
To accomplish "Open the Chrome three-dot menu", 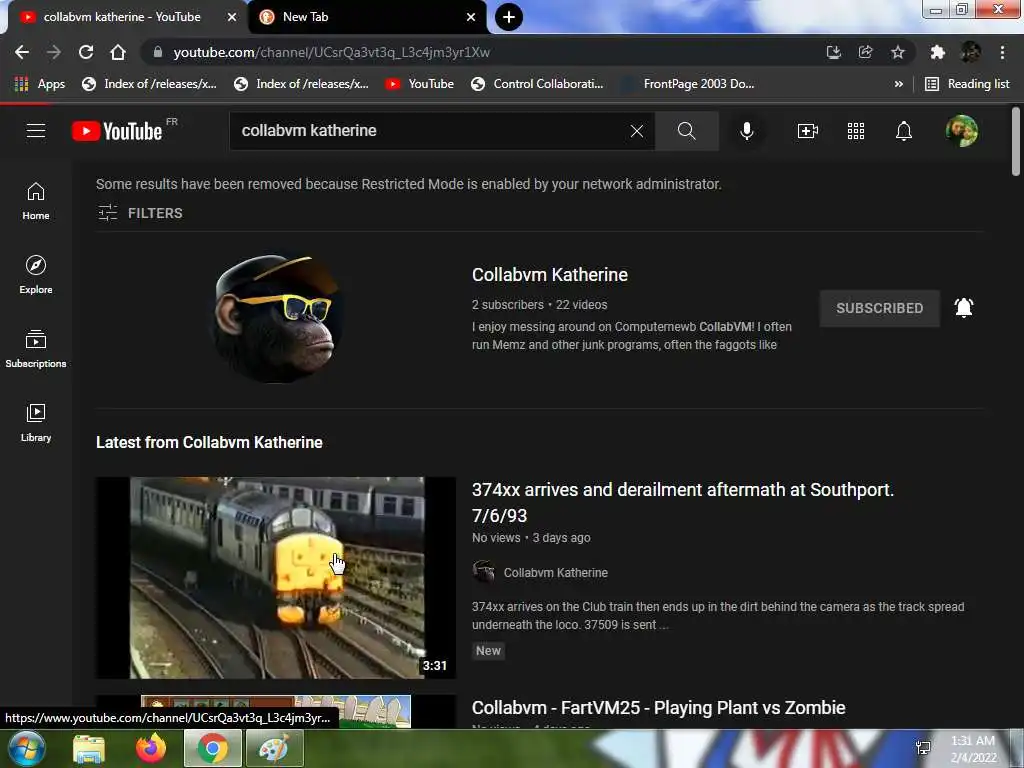I will click(x=1002, y=52).
